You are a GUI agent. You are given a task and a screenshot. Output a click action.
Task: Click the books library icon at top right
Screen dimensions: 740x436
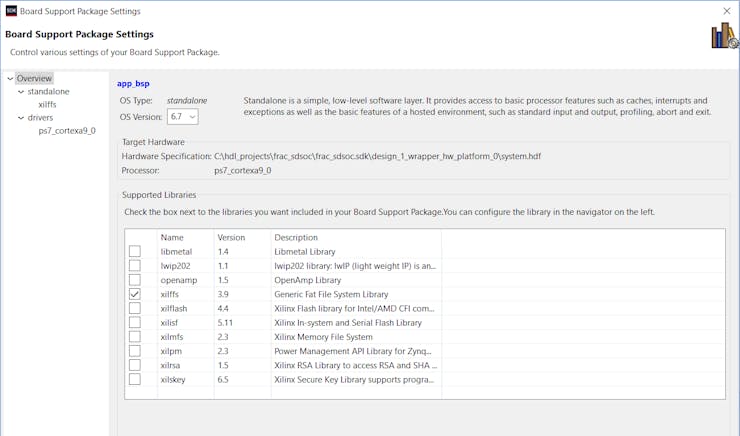(x=724, y=36)
